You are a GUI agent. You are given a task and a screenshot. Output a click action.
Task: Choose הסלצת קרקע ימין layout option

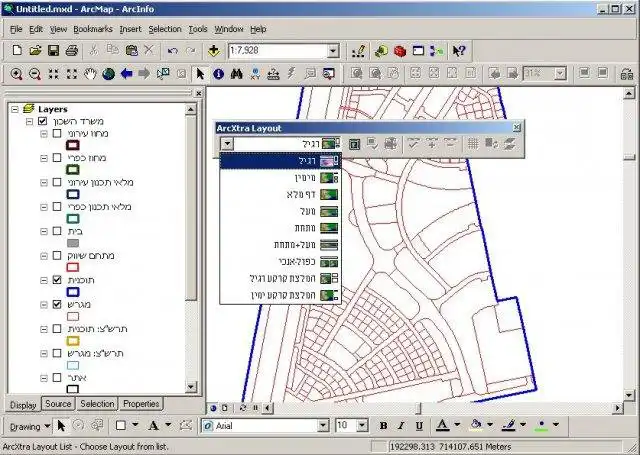[x=280, y=295]
